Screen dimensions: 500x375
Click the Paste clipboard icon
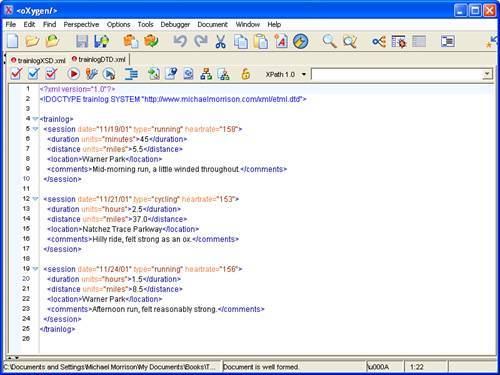(x=261, y=41)
